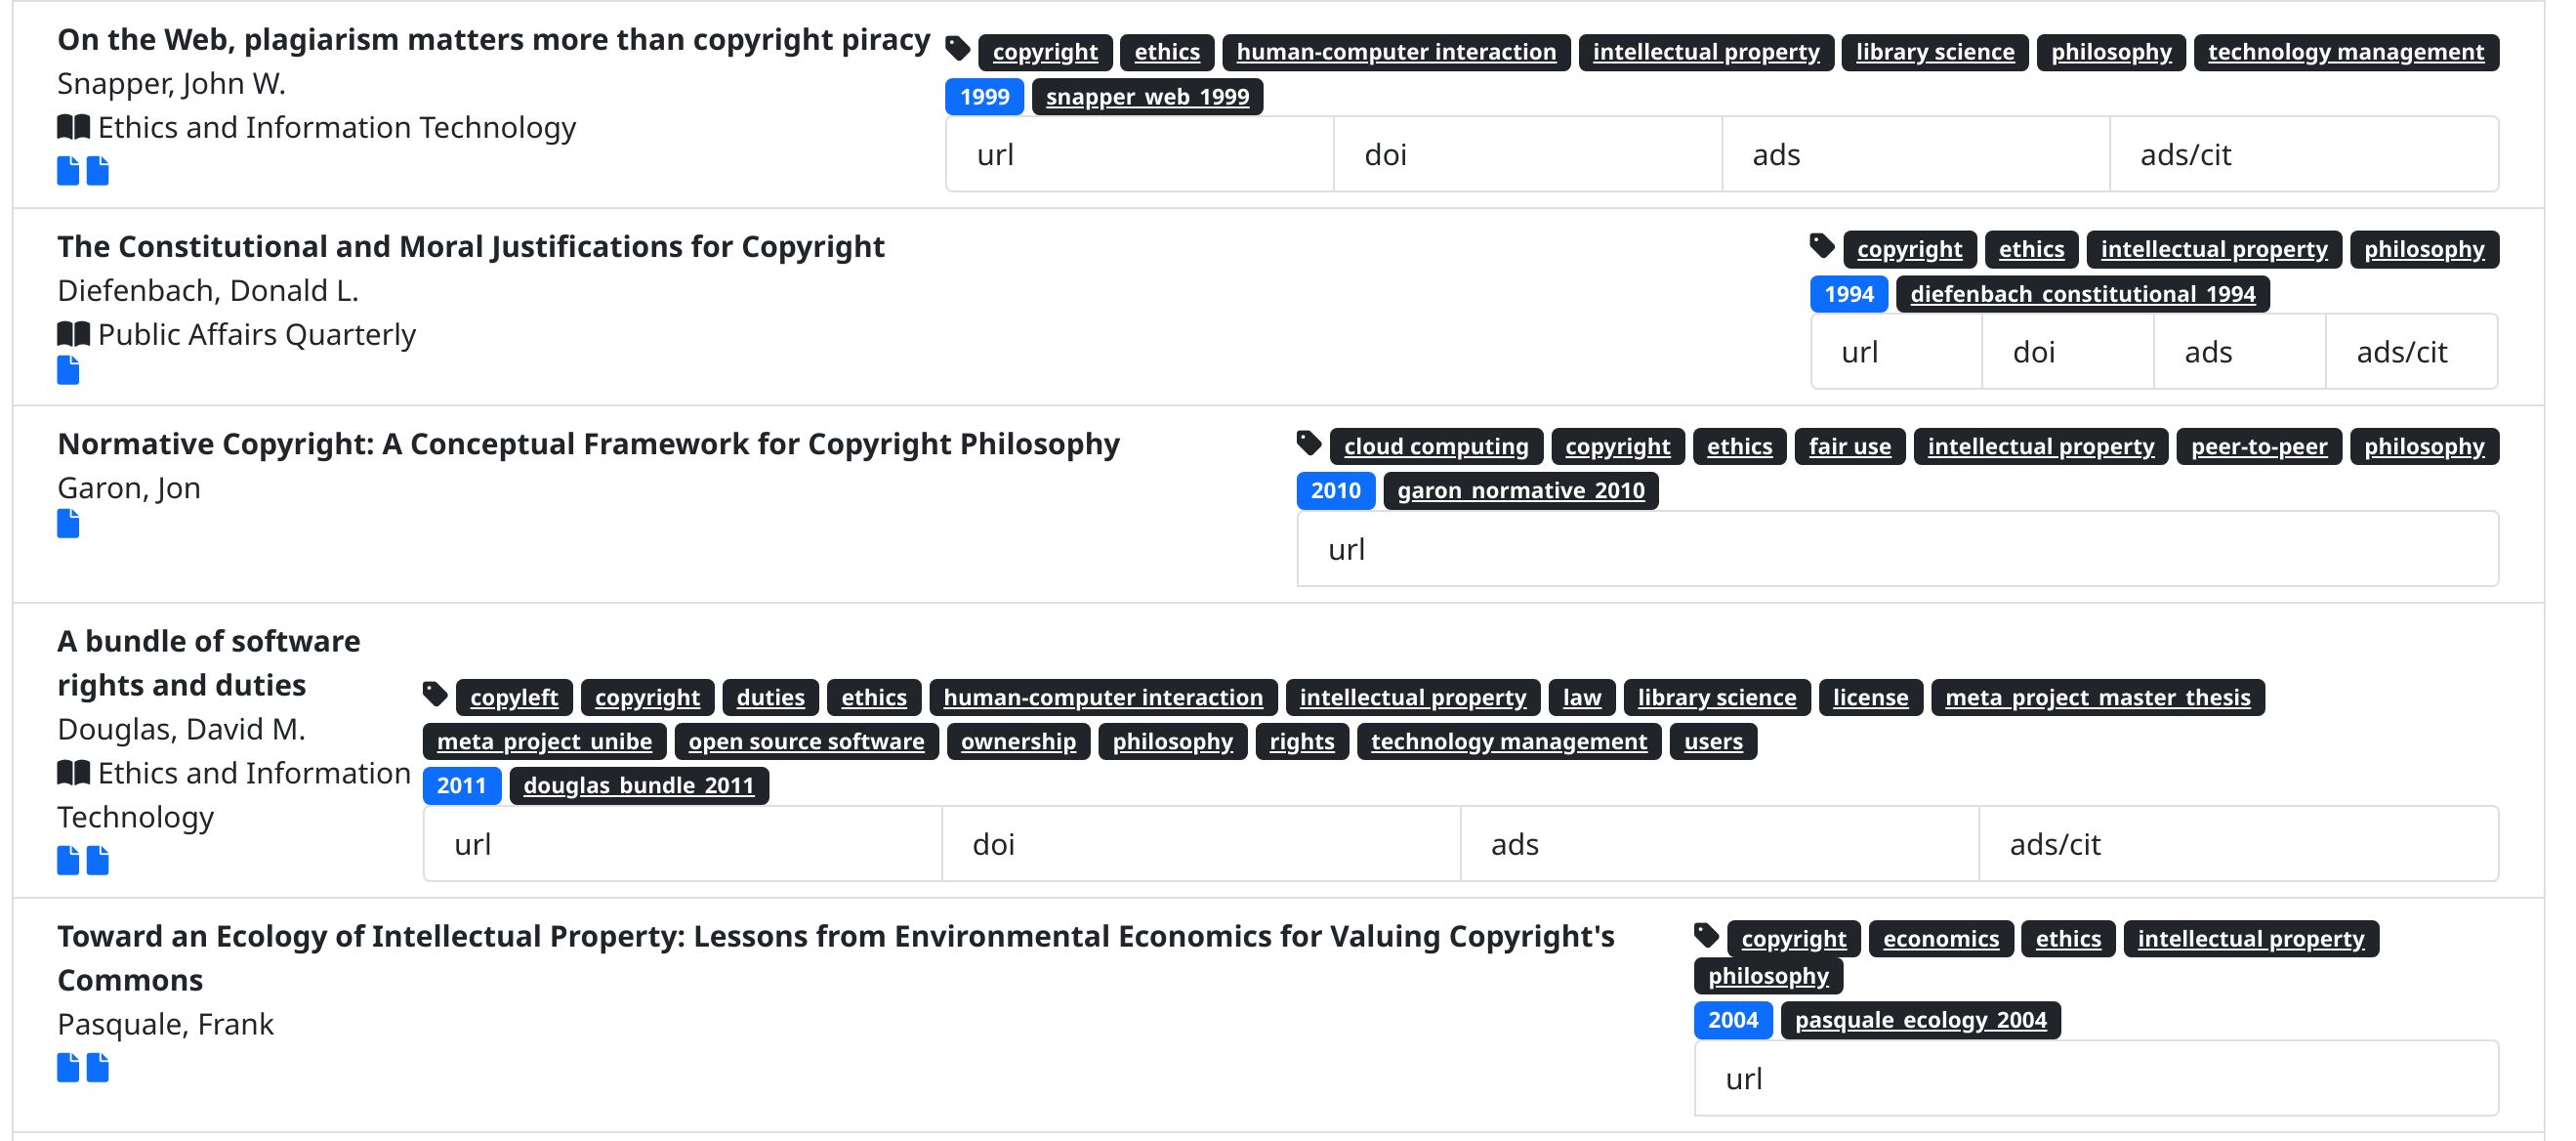The height and width of the screenshot is (1141, 2576).
Task: Click the second document icon under Snapper's article
Action: click(97, 170)
